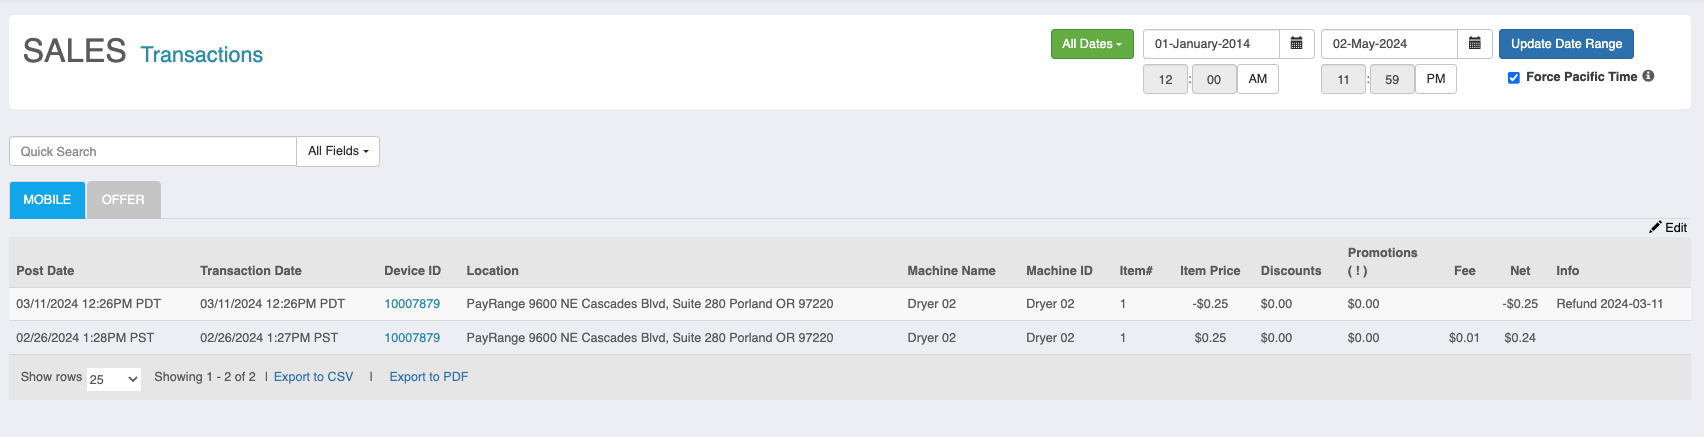
Task: Click the Info column header
Action: pyautogui.click(x=1567, y=271)
